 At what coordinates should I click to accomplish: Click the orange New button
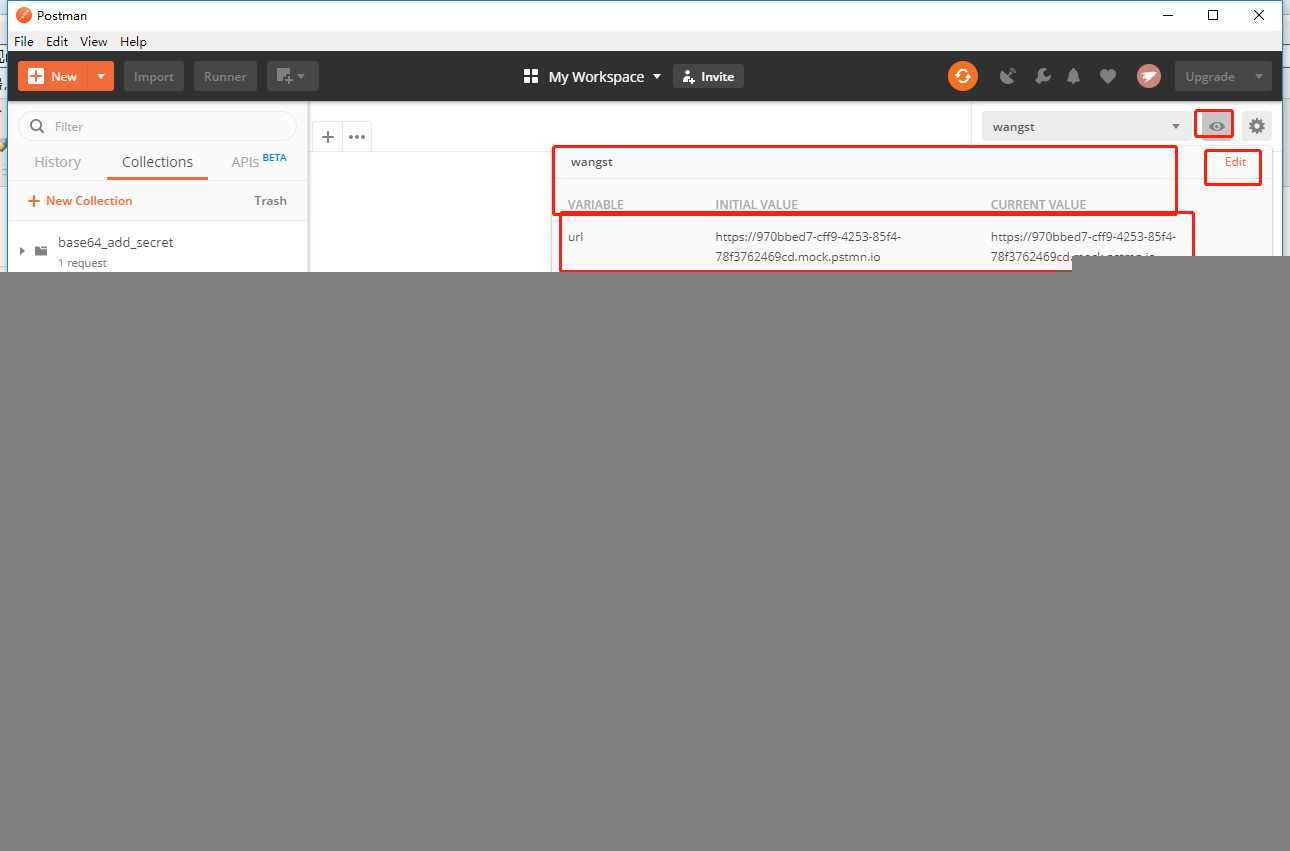click(x=53, y=76)
